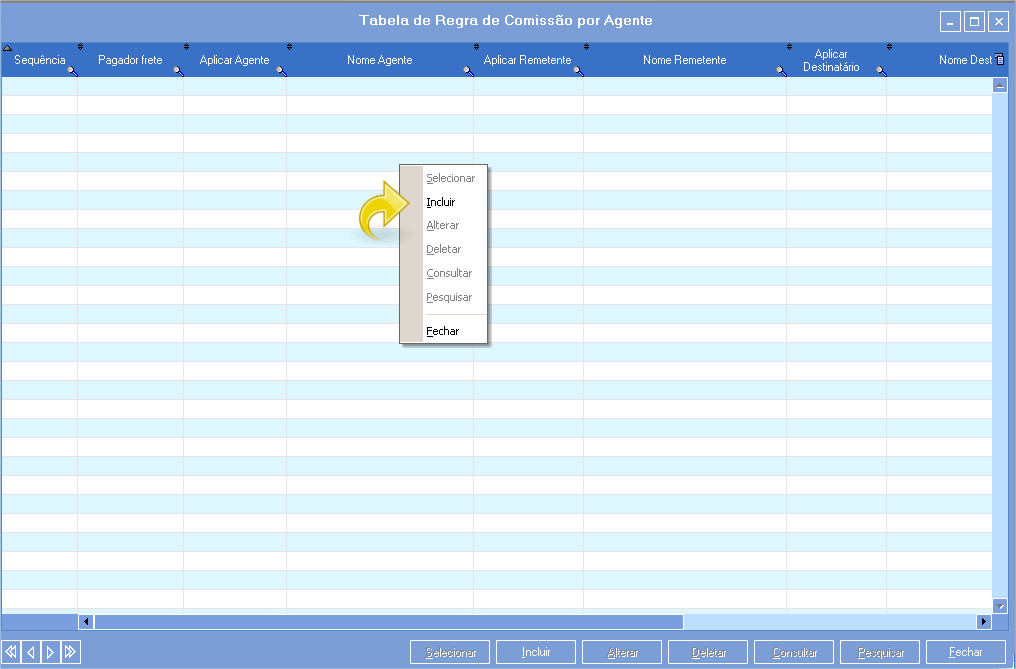
Task: Open the search magnifier in Nome Remetente header
Action: (x=781, y=71)
